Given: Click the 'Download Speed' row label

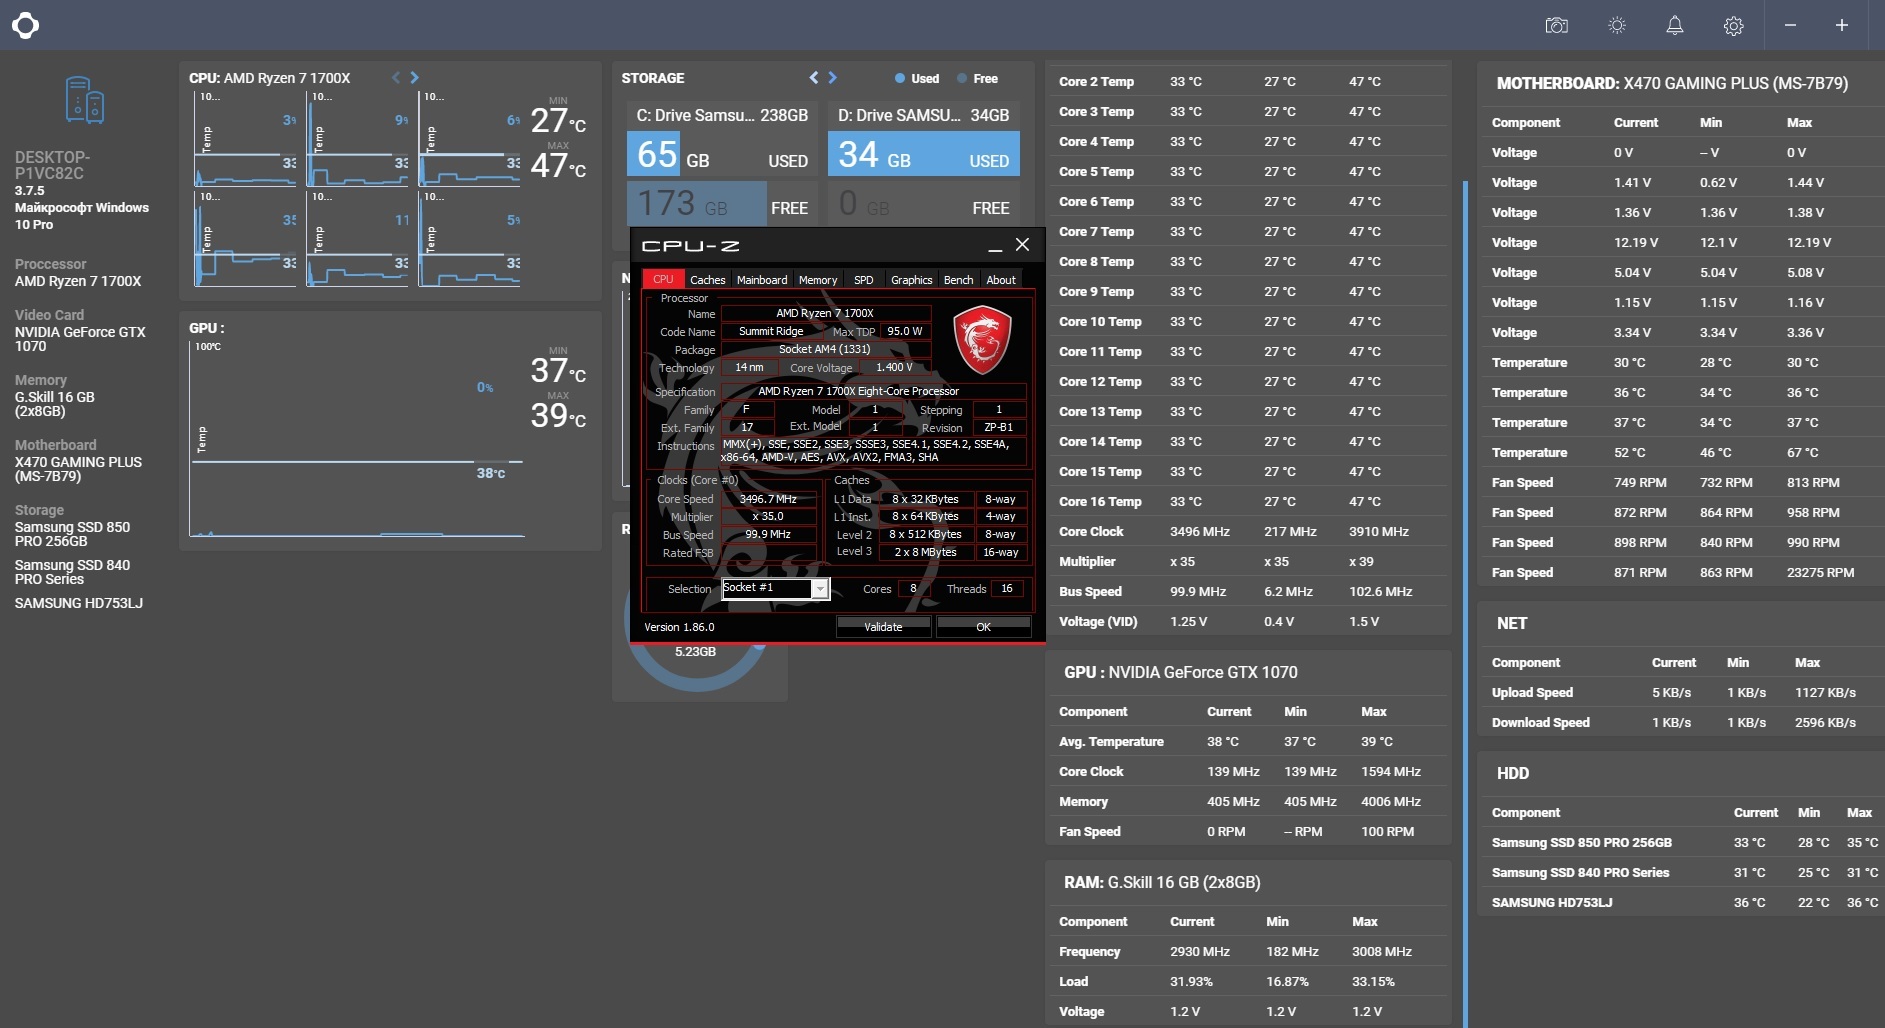Looking at the screenshot, I should [x=1540, y=723].
